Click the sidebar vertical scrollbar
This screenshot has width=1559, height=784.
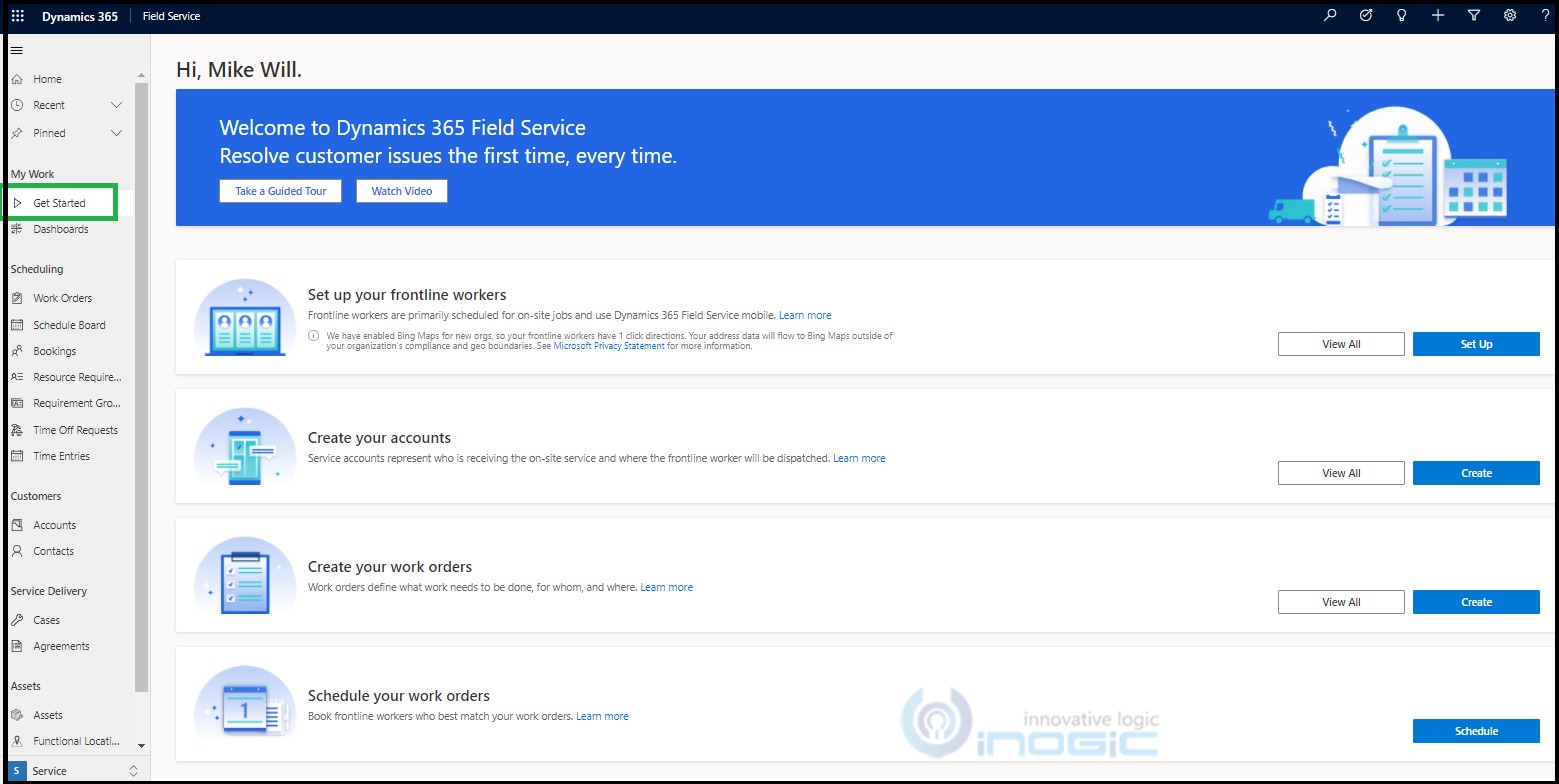point(141,386)
